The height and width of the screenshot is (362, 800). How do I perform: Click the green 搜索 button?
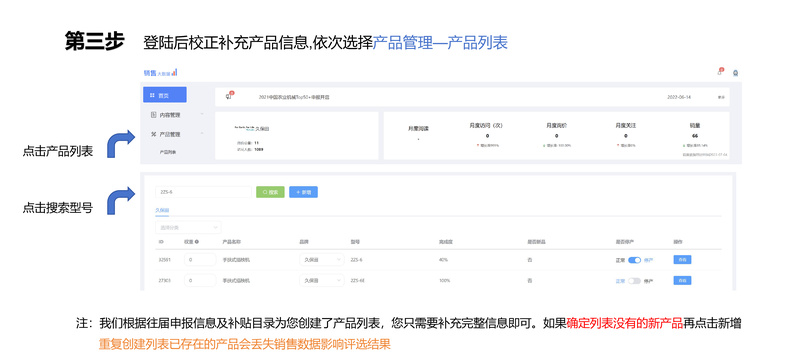pyautogui.click(x=270, y=192)
